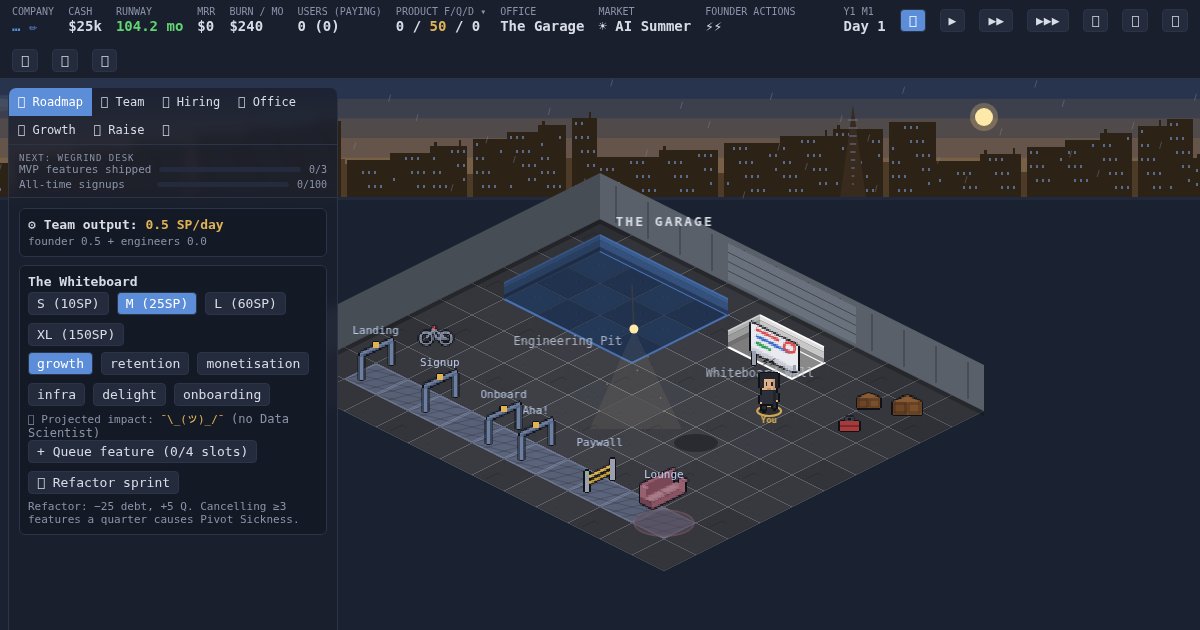Choose the infra feature category

pos(56,394)
